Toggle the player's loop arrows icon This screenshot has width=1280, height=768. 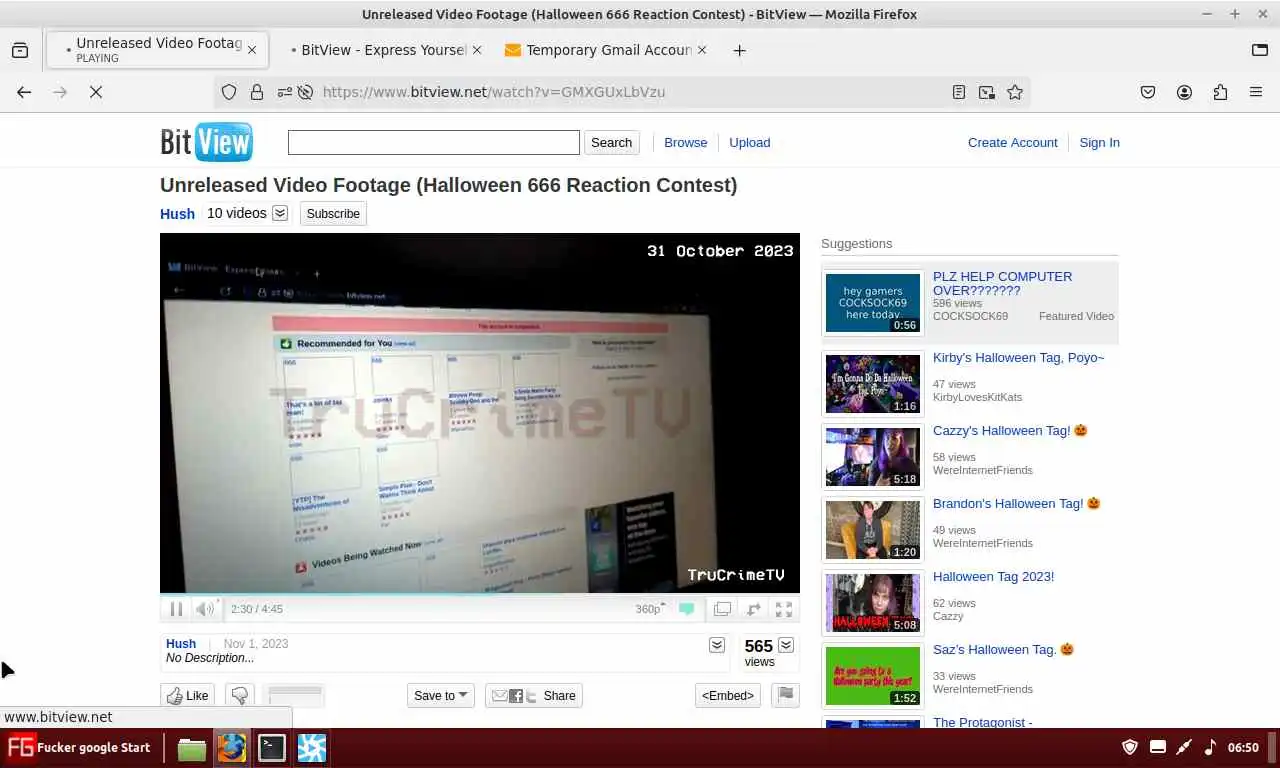pyautogui.click(x=753, y=609)
